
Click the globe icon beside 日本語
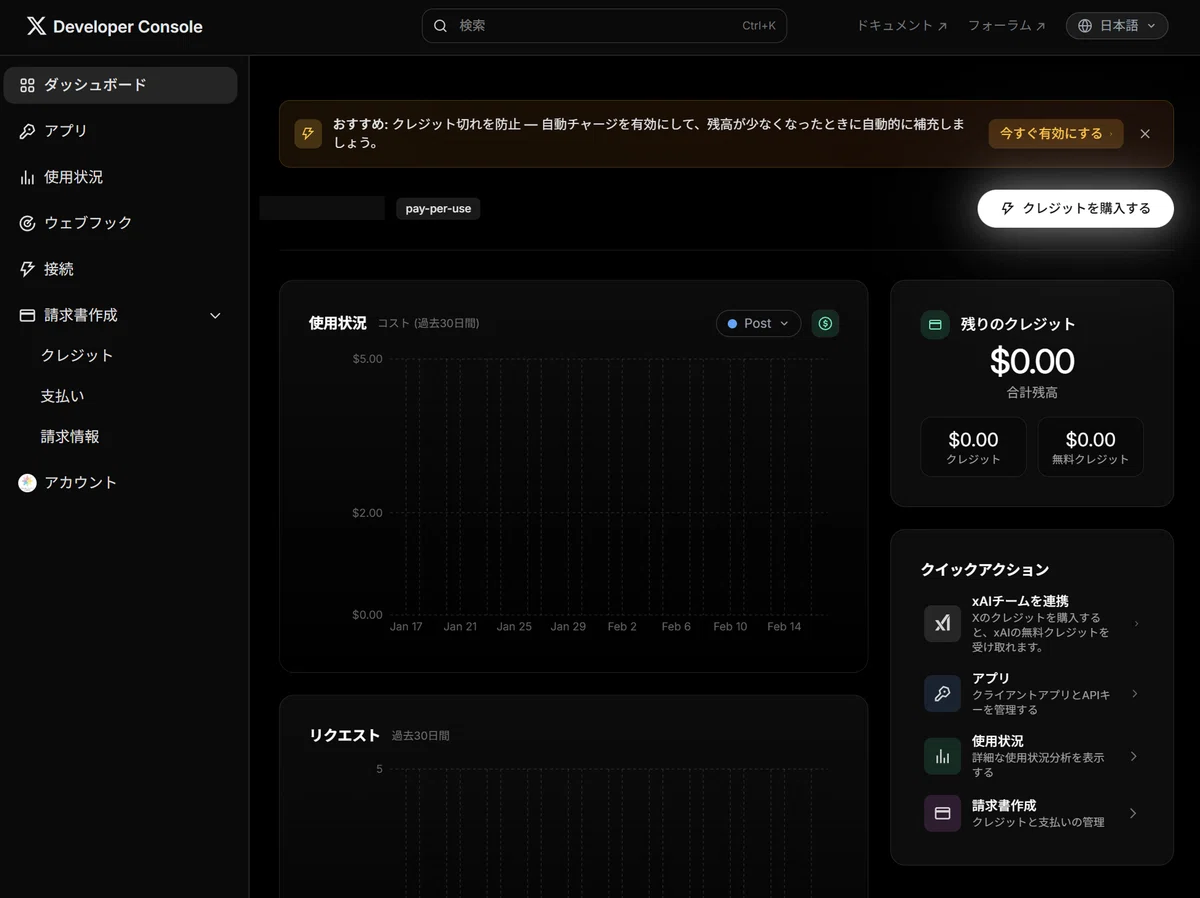(1085, 26)
